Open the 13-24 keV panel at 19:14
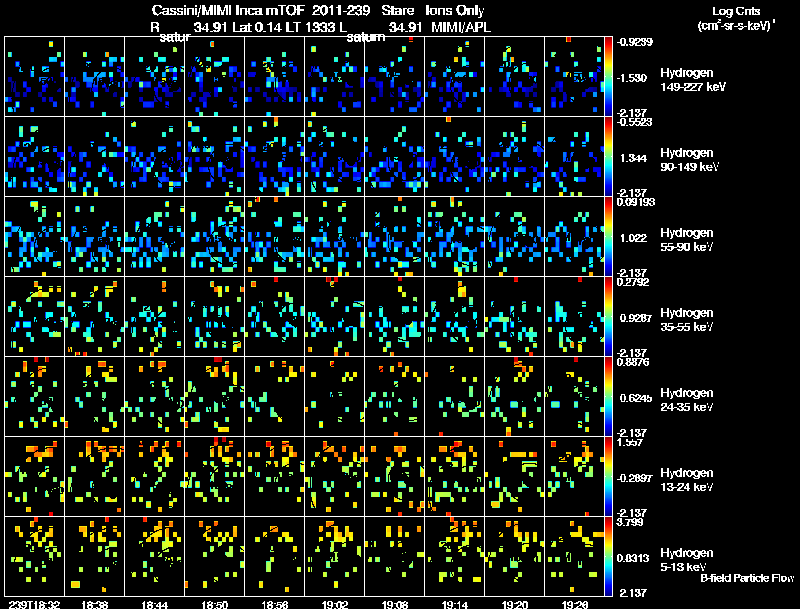The image size is (800, 609). (455, 476)
